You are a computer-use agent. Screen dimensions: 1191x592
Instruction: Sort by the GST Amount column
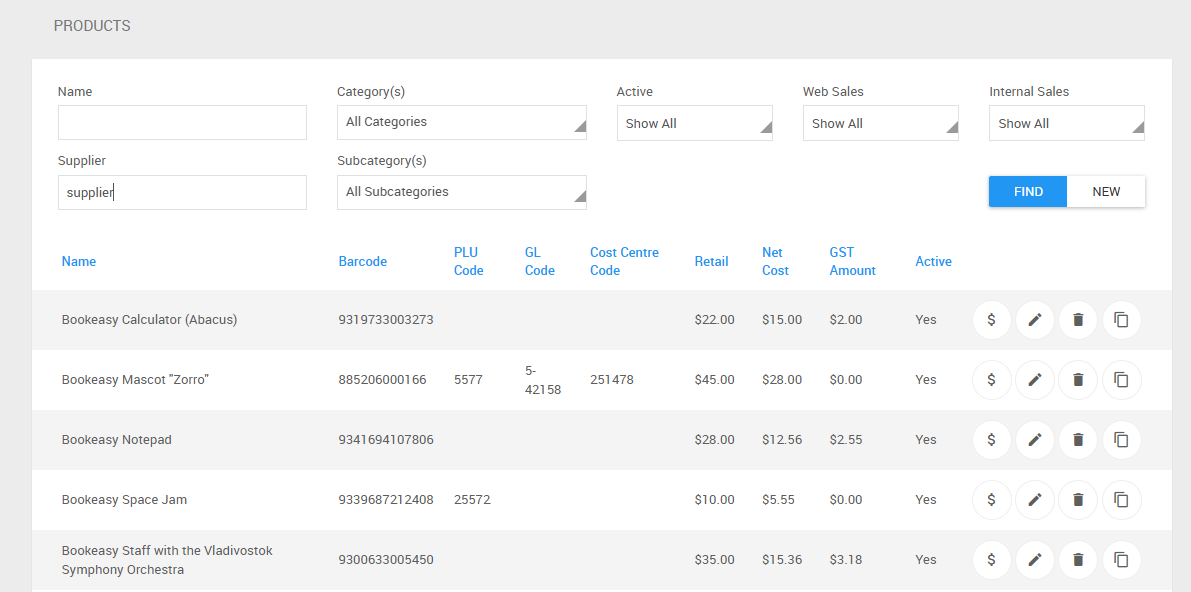(852, 261)
